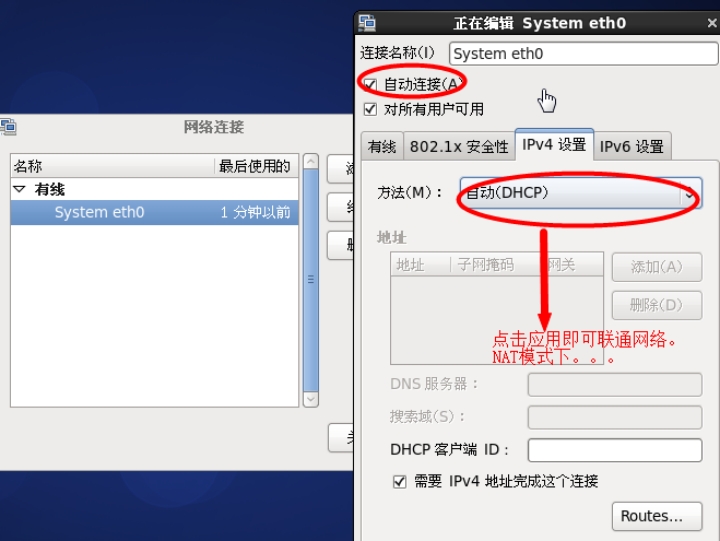720x541 pixels.
Task: Click the 添加(A) address button
Action: point(657,267)
